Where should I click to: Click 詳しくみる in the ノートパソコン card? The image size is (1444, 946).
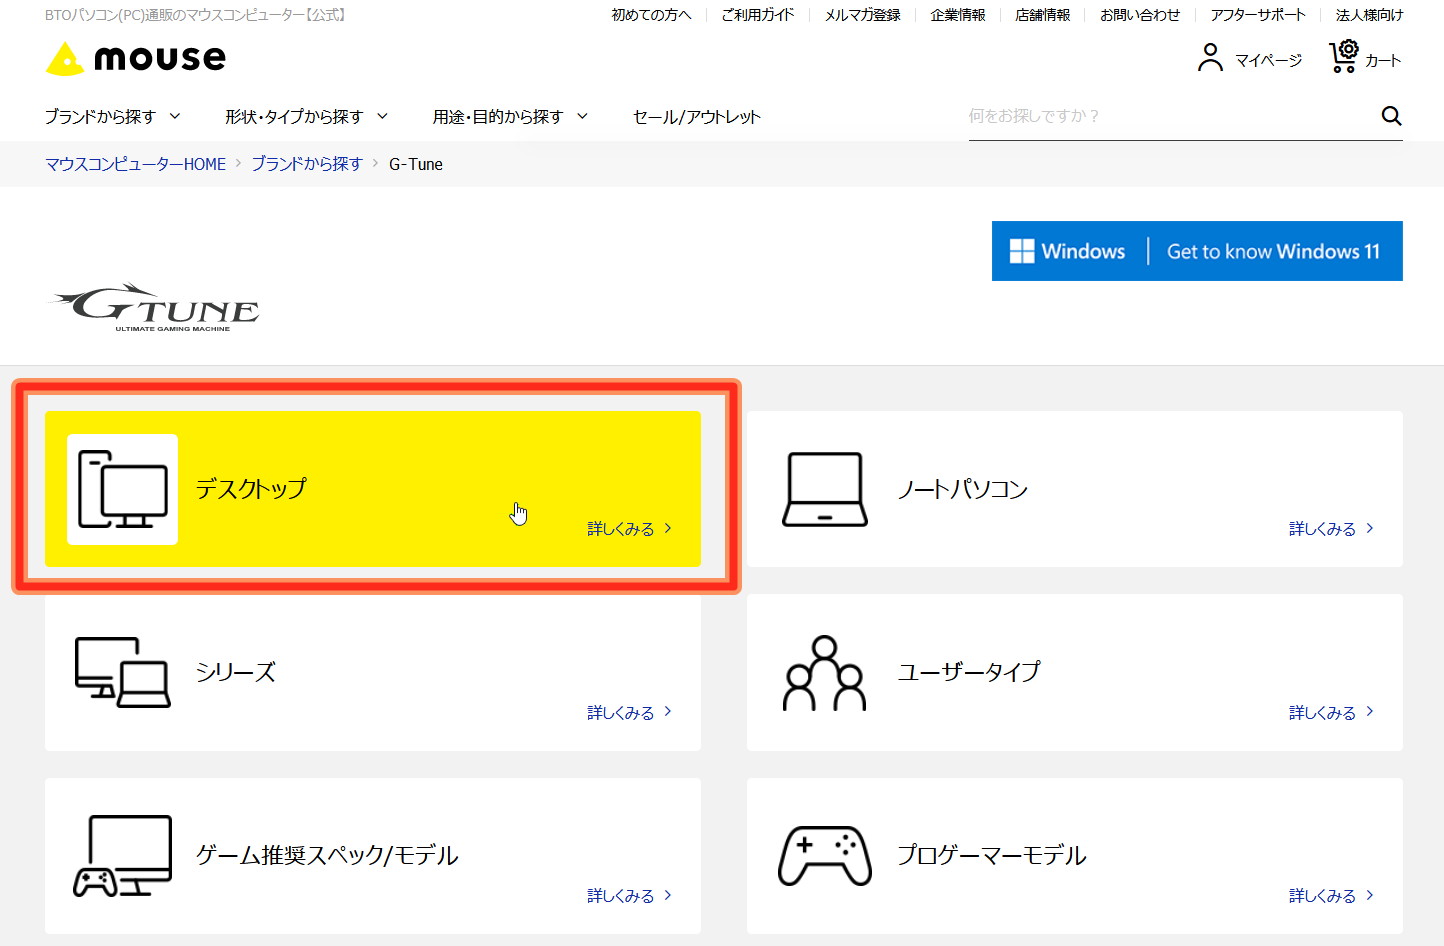[1331, 529]
